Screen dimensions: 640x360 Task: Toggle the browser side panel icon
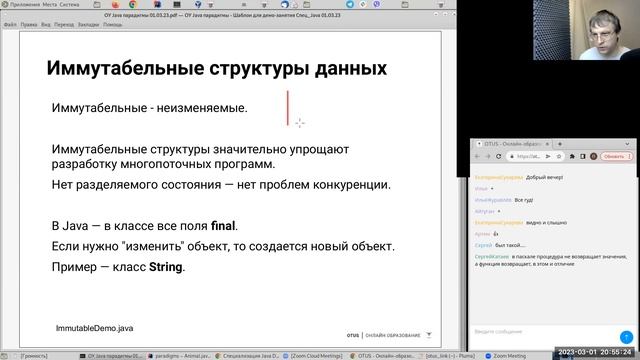point(583,156)
